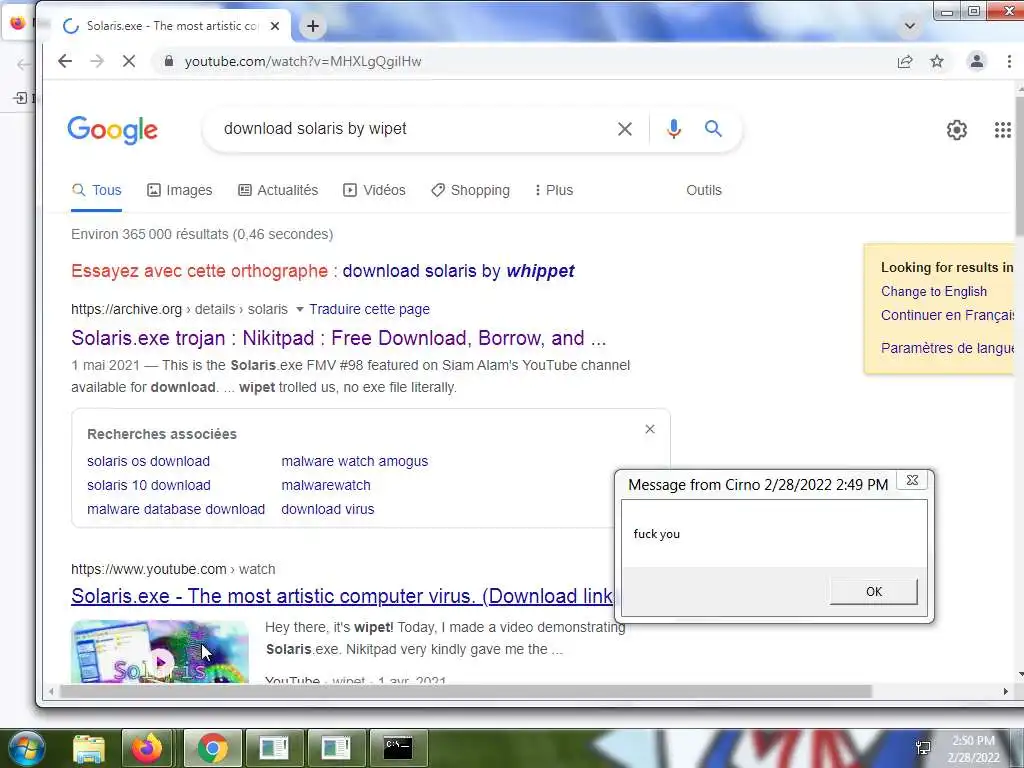Open File Explorer from the taskbar
The height and width of the screenshot is (768, 1024).
(x=89, y=748)
